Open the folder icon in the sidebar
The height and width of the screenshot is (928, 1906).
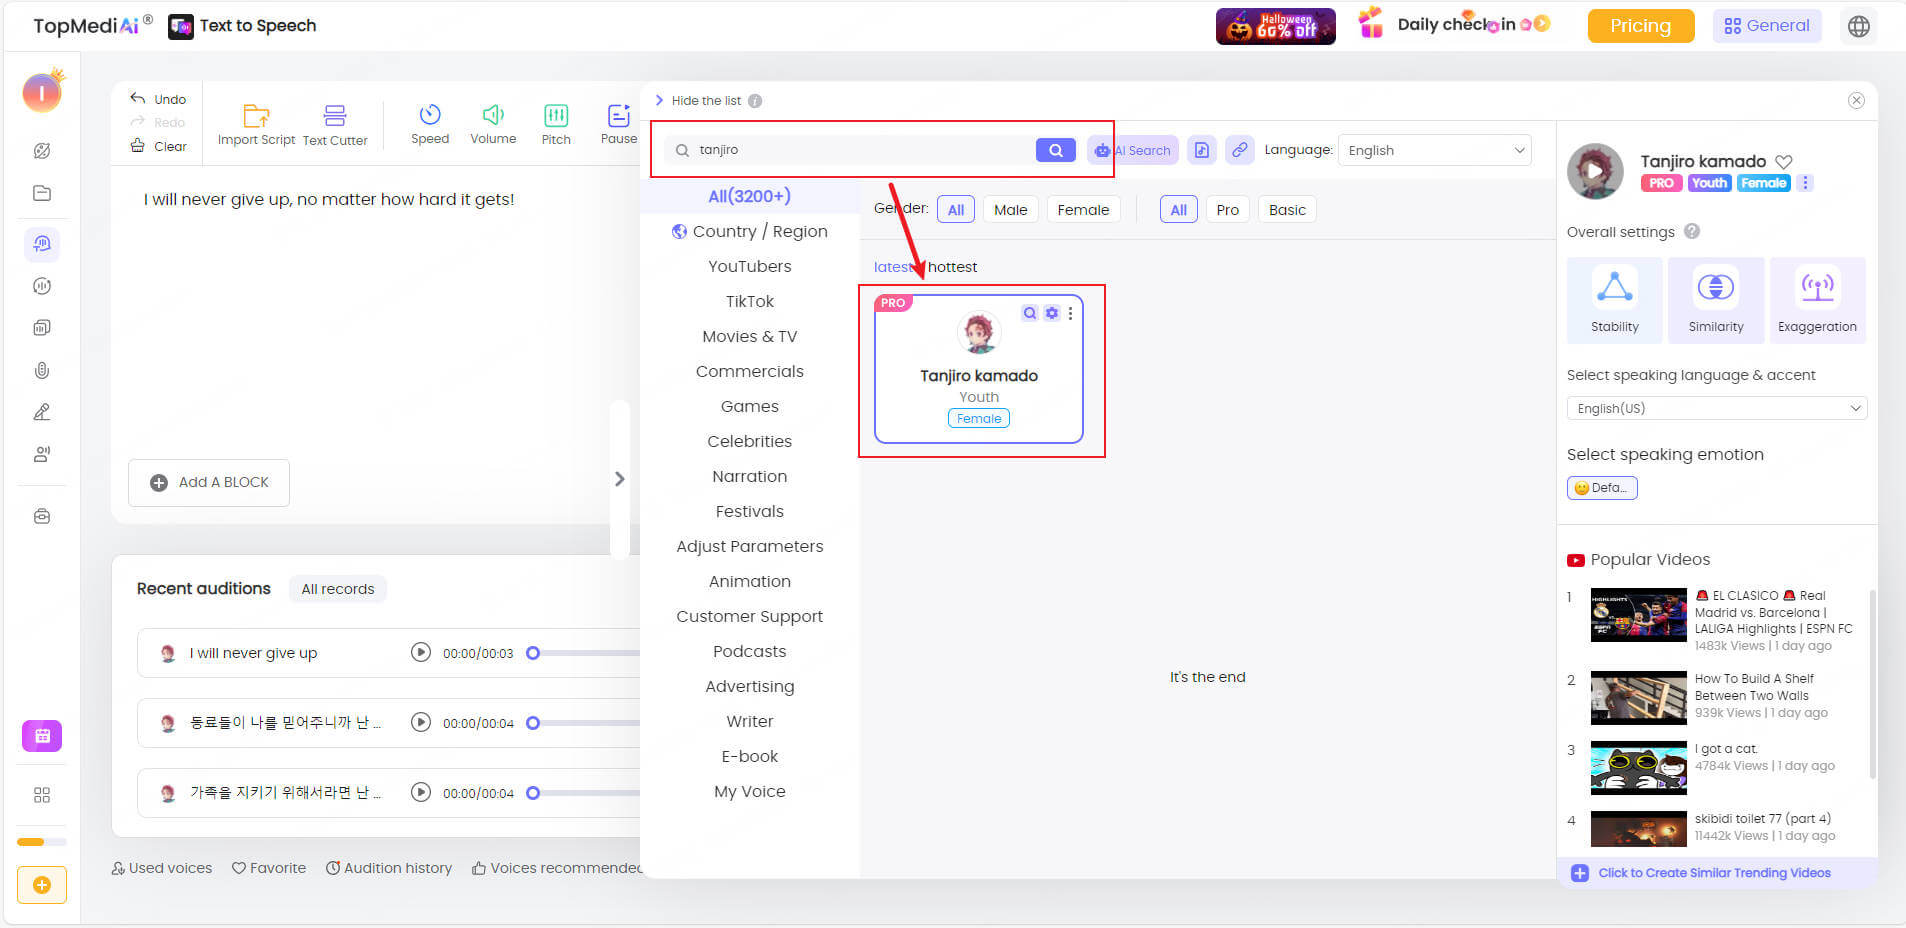pos(42,193)
